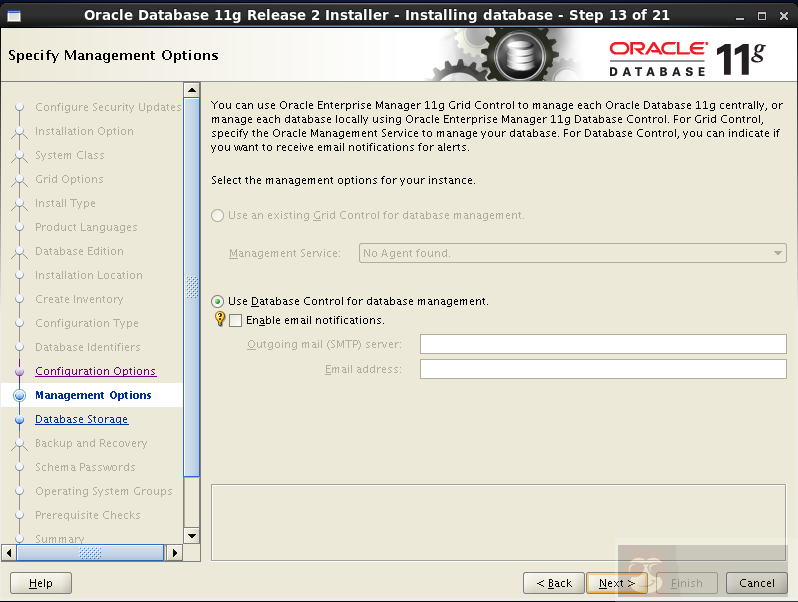This screenshot has height=602, width=798.
Task: Click the Schema Passwords step
Action: coord(85,467)
